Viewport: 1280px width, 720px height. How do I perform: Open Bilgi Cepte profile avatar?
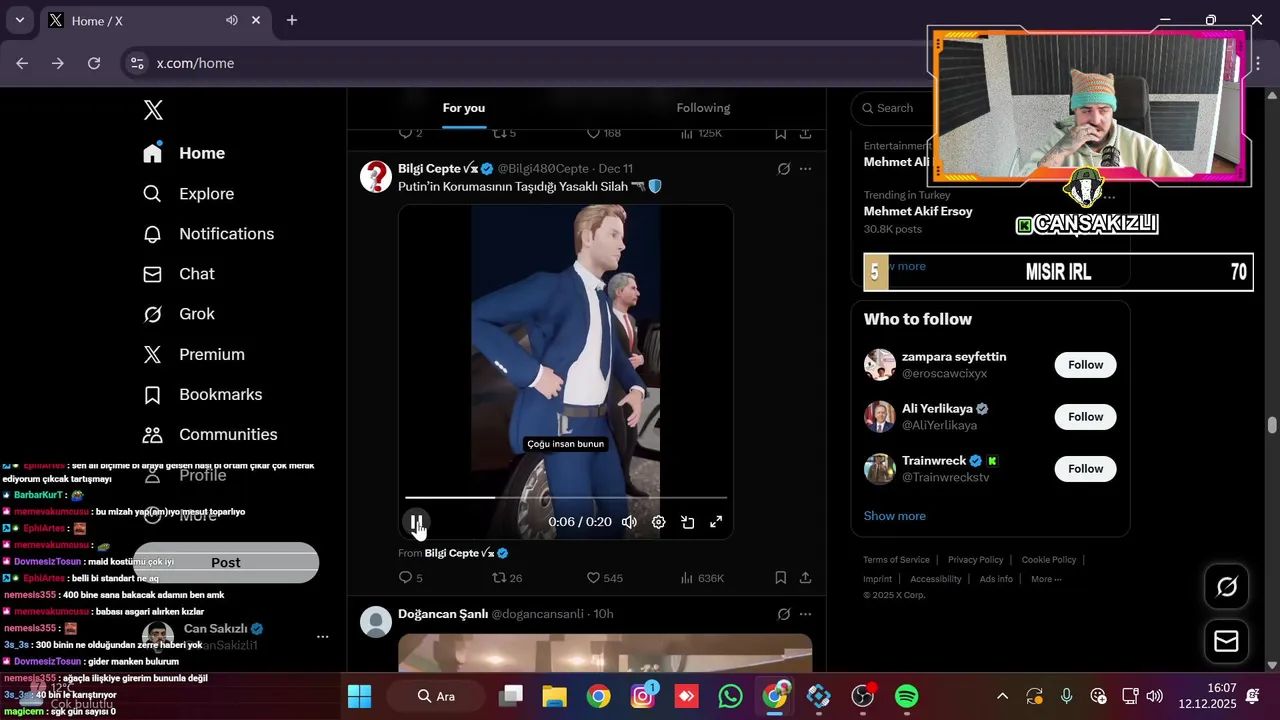pos(376,176)
